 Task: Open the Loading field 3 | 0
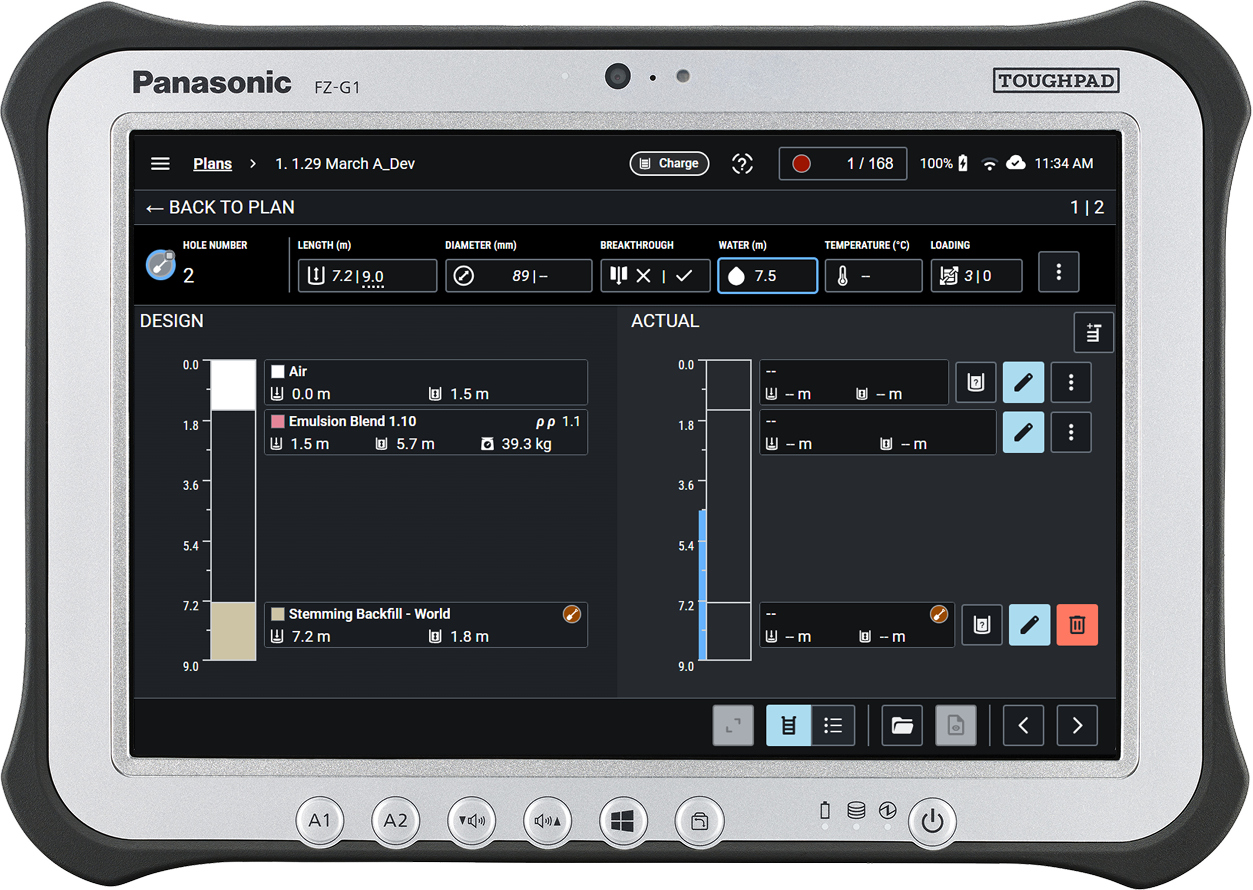[976, 276]
